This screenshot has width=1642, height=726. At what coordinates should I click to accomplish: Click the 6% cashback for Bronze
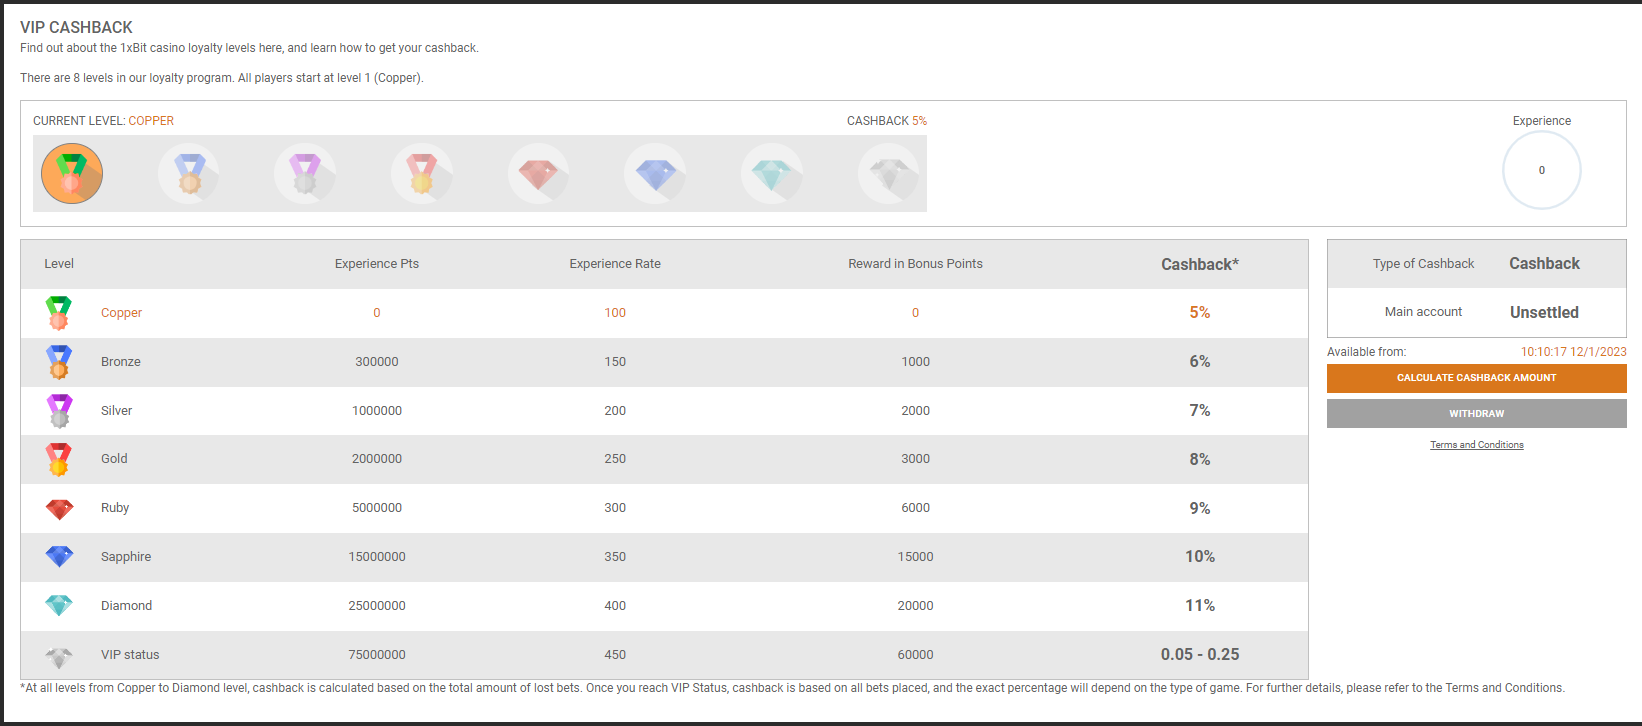1200,362
